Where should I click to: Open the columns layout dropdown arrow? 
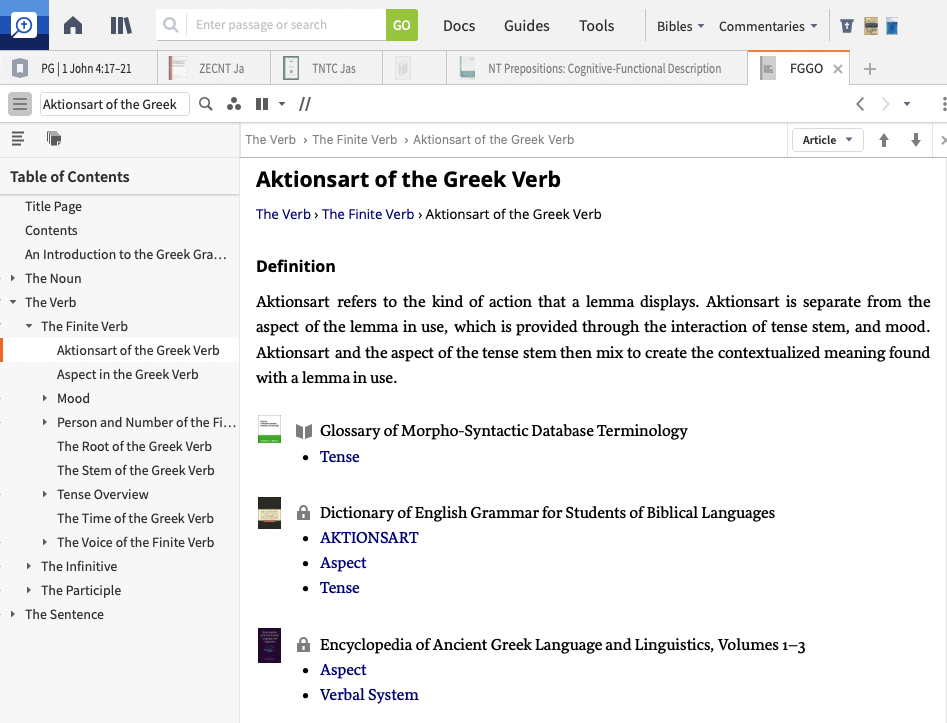[x=281, y=104]
